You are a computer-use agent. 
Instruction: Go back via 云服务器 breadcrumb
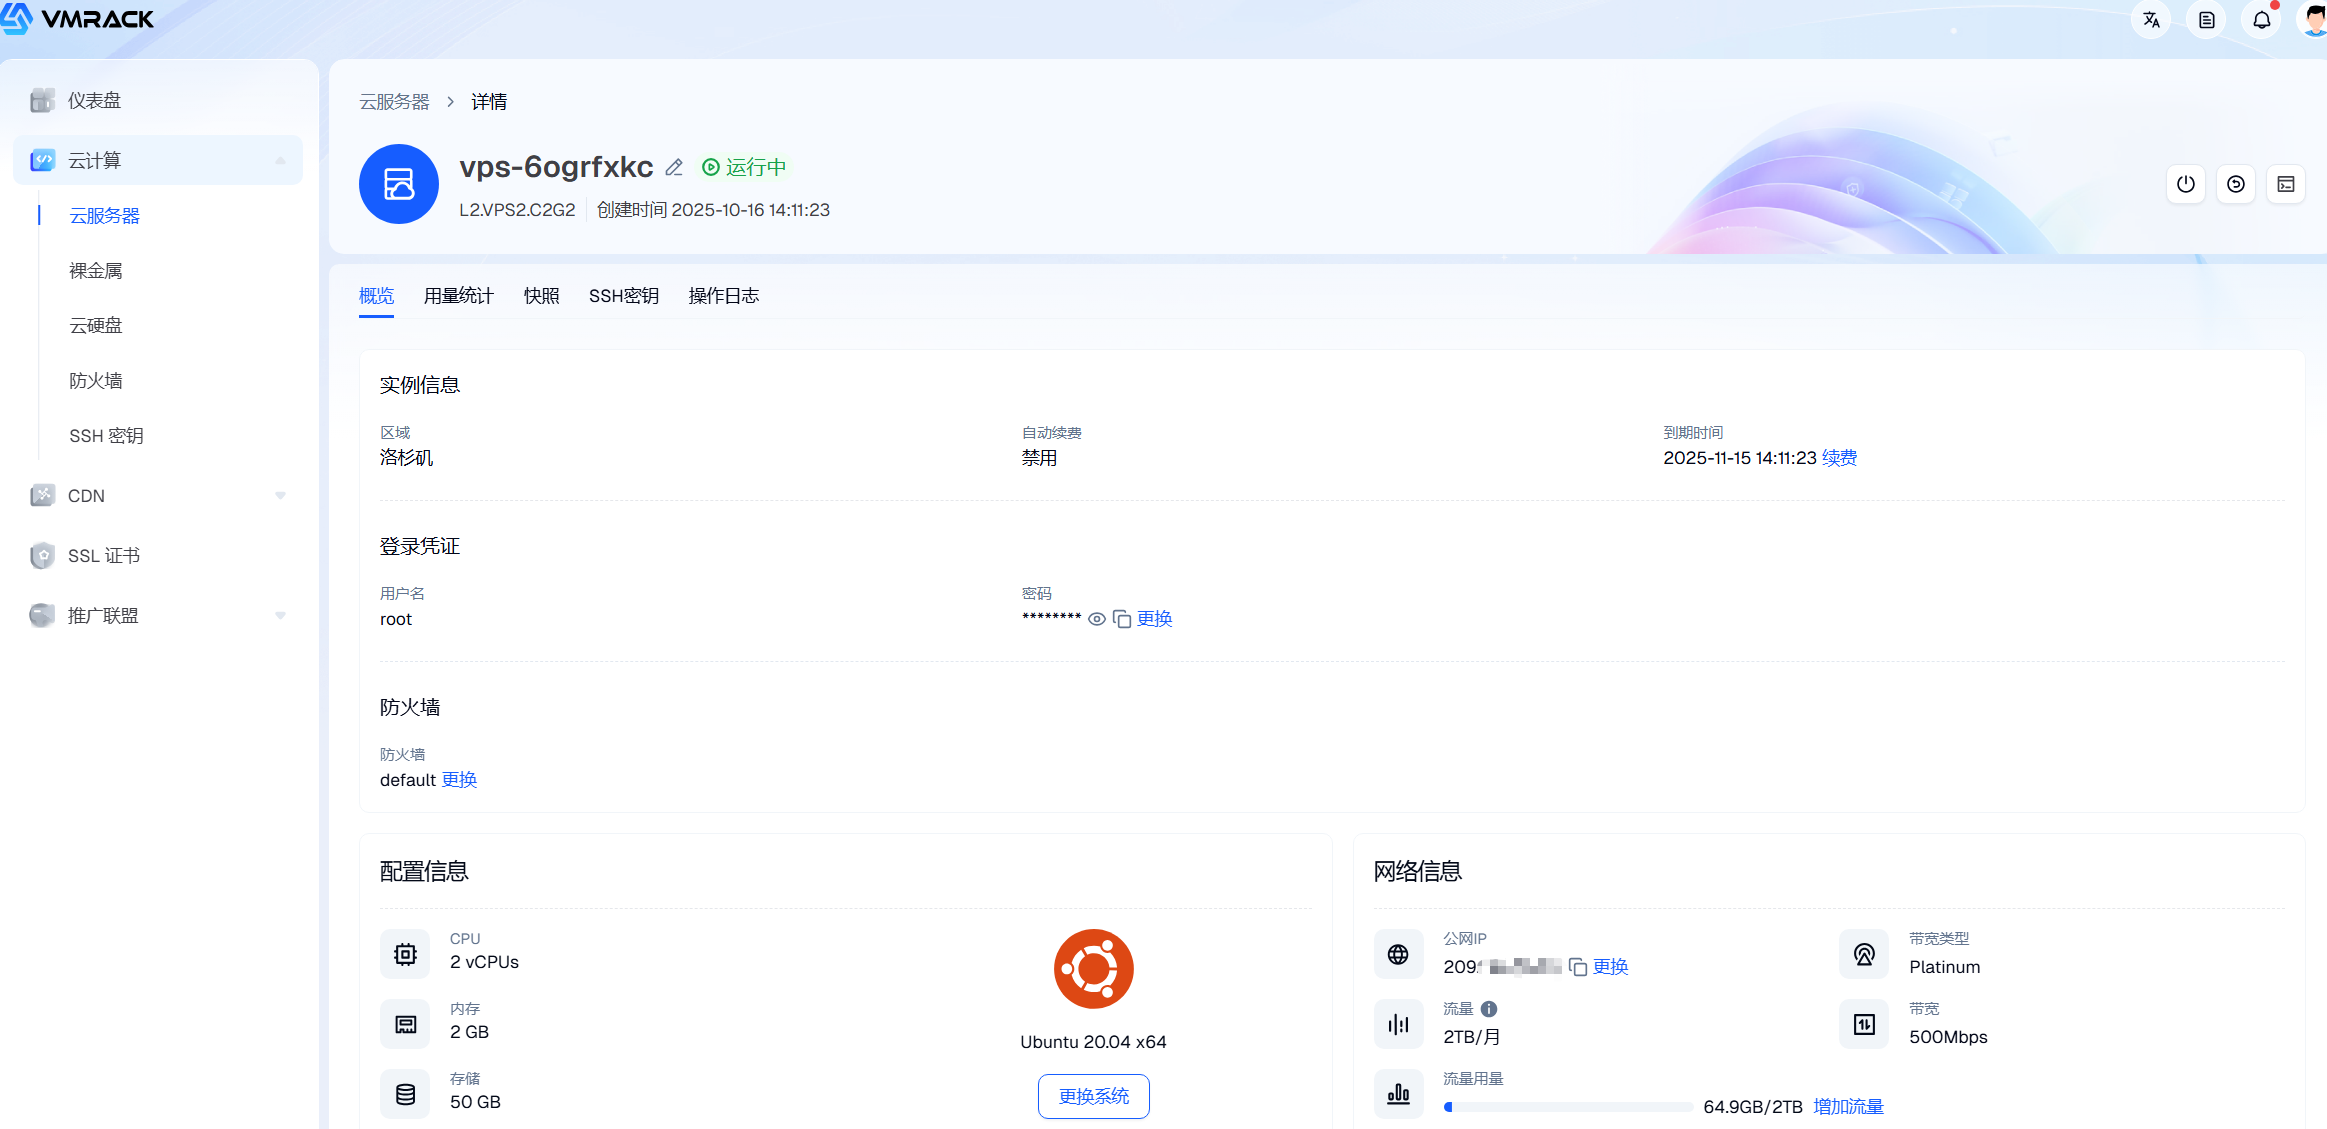click(394, 102)
